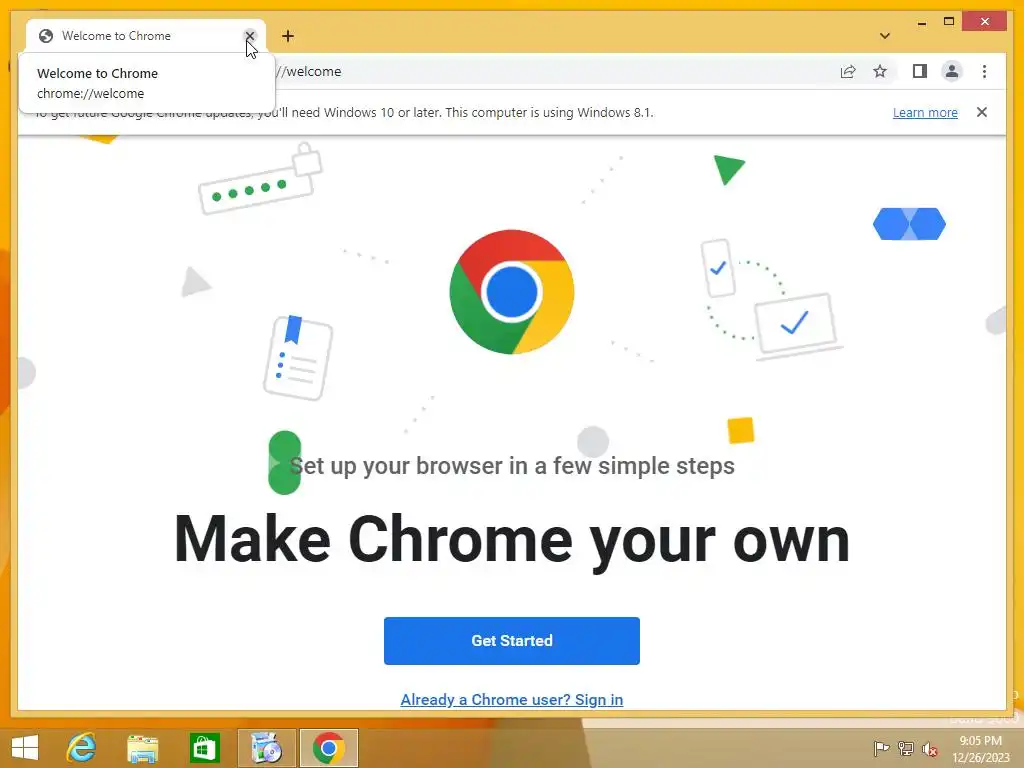Launch Internet Explorer from taskbar
Viewport: 1024px width, 768px height.
point(82,748)
